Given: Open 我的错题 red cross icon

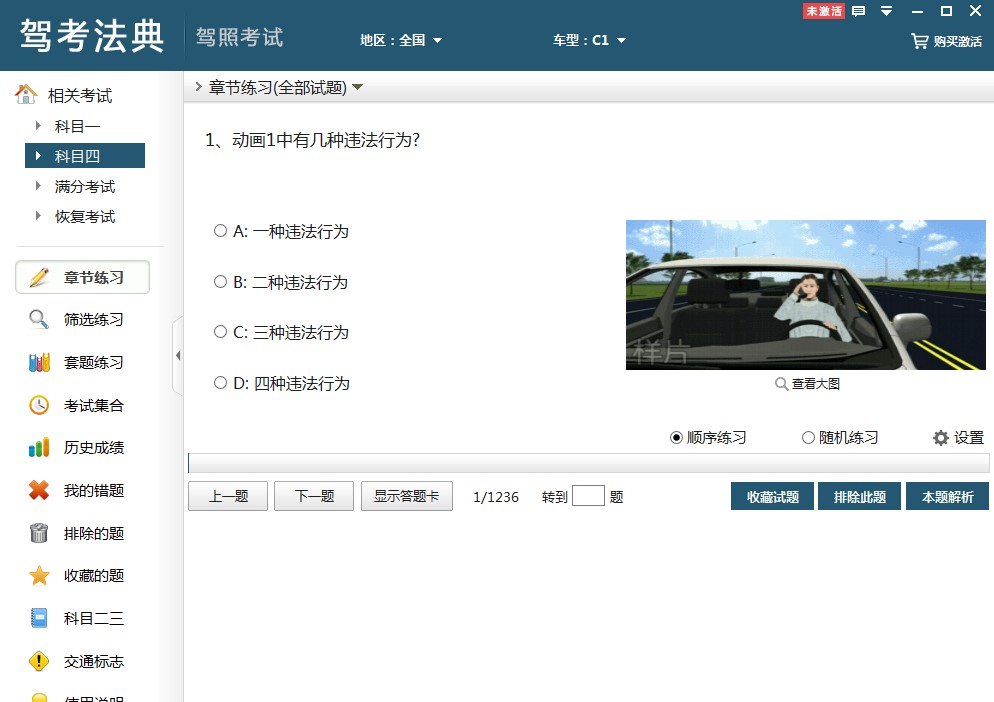Looking at the screenshot, I should 39,491.
